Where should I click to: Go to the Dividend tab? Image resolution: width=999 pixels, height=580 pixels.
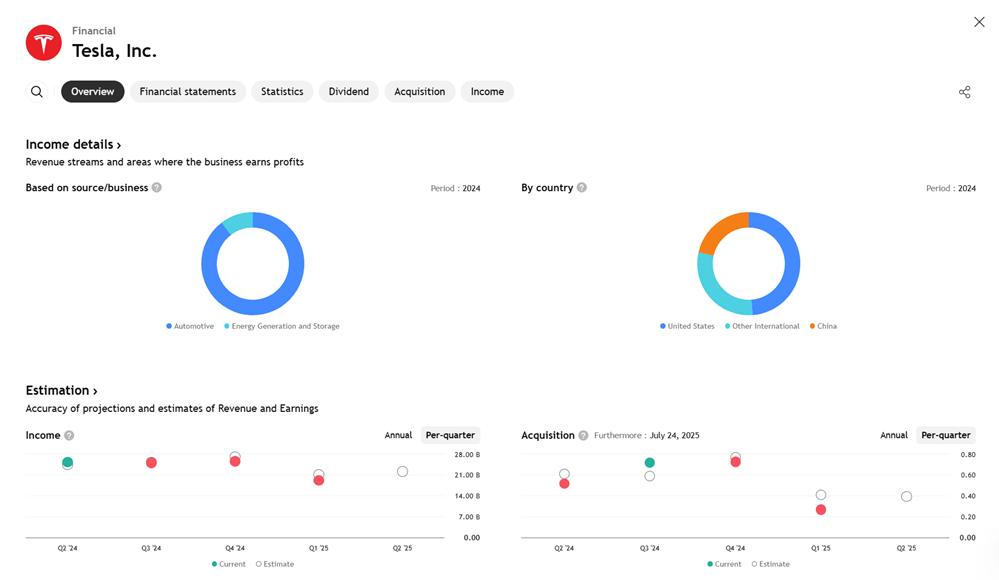point(349,92)
